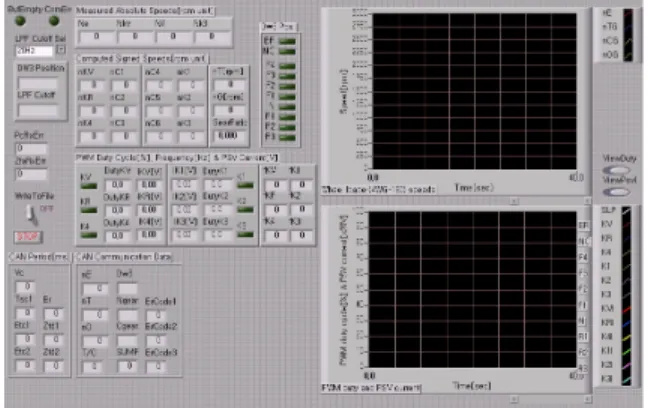
Task: Click the KVI red plot legend icon
Action: click(x=627, y=309)
